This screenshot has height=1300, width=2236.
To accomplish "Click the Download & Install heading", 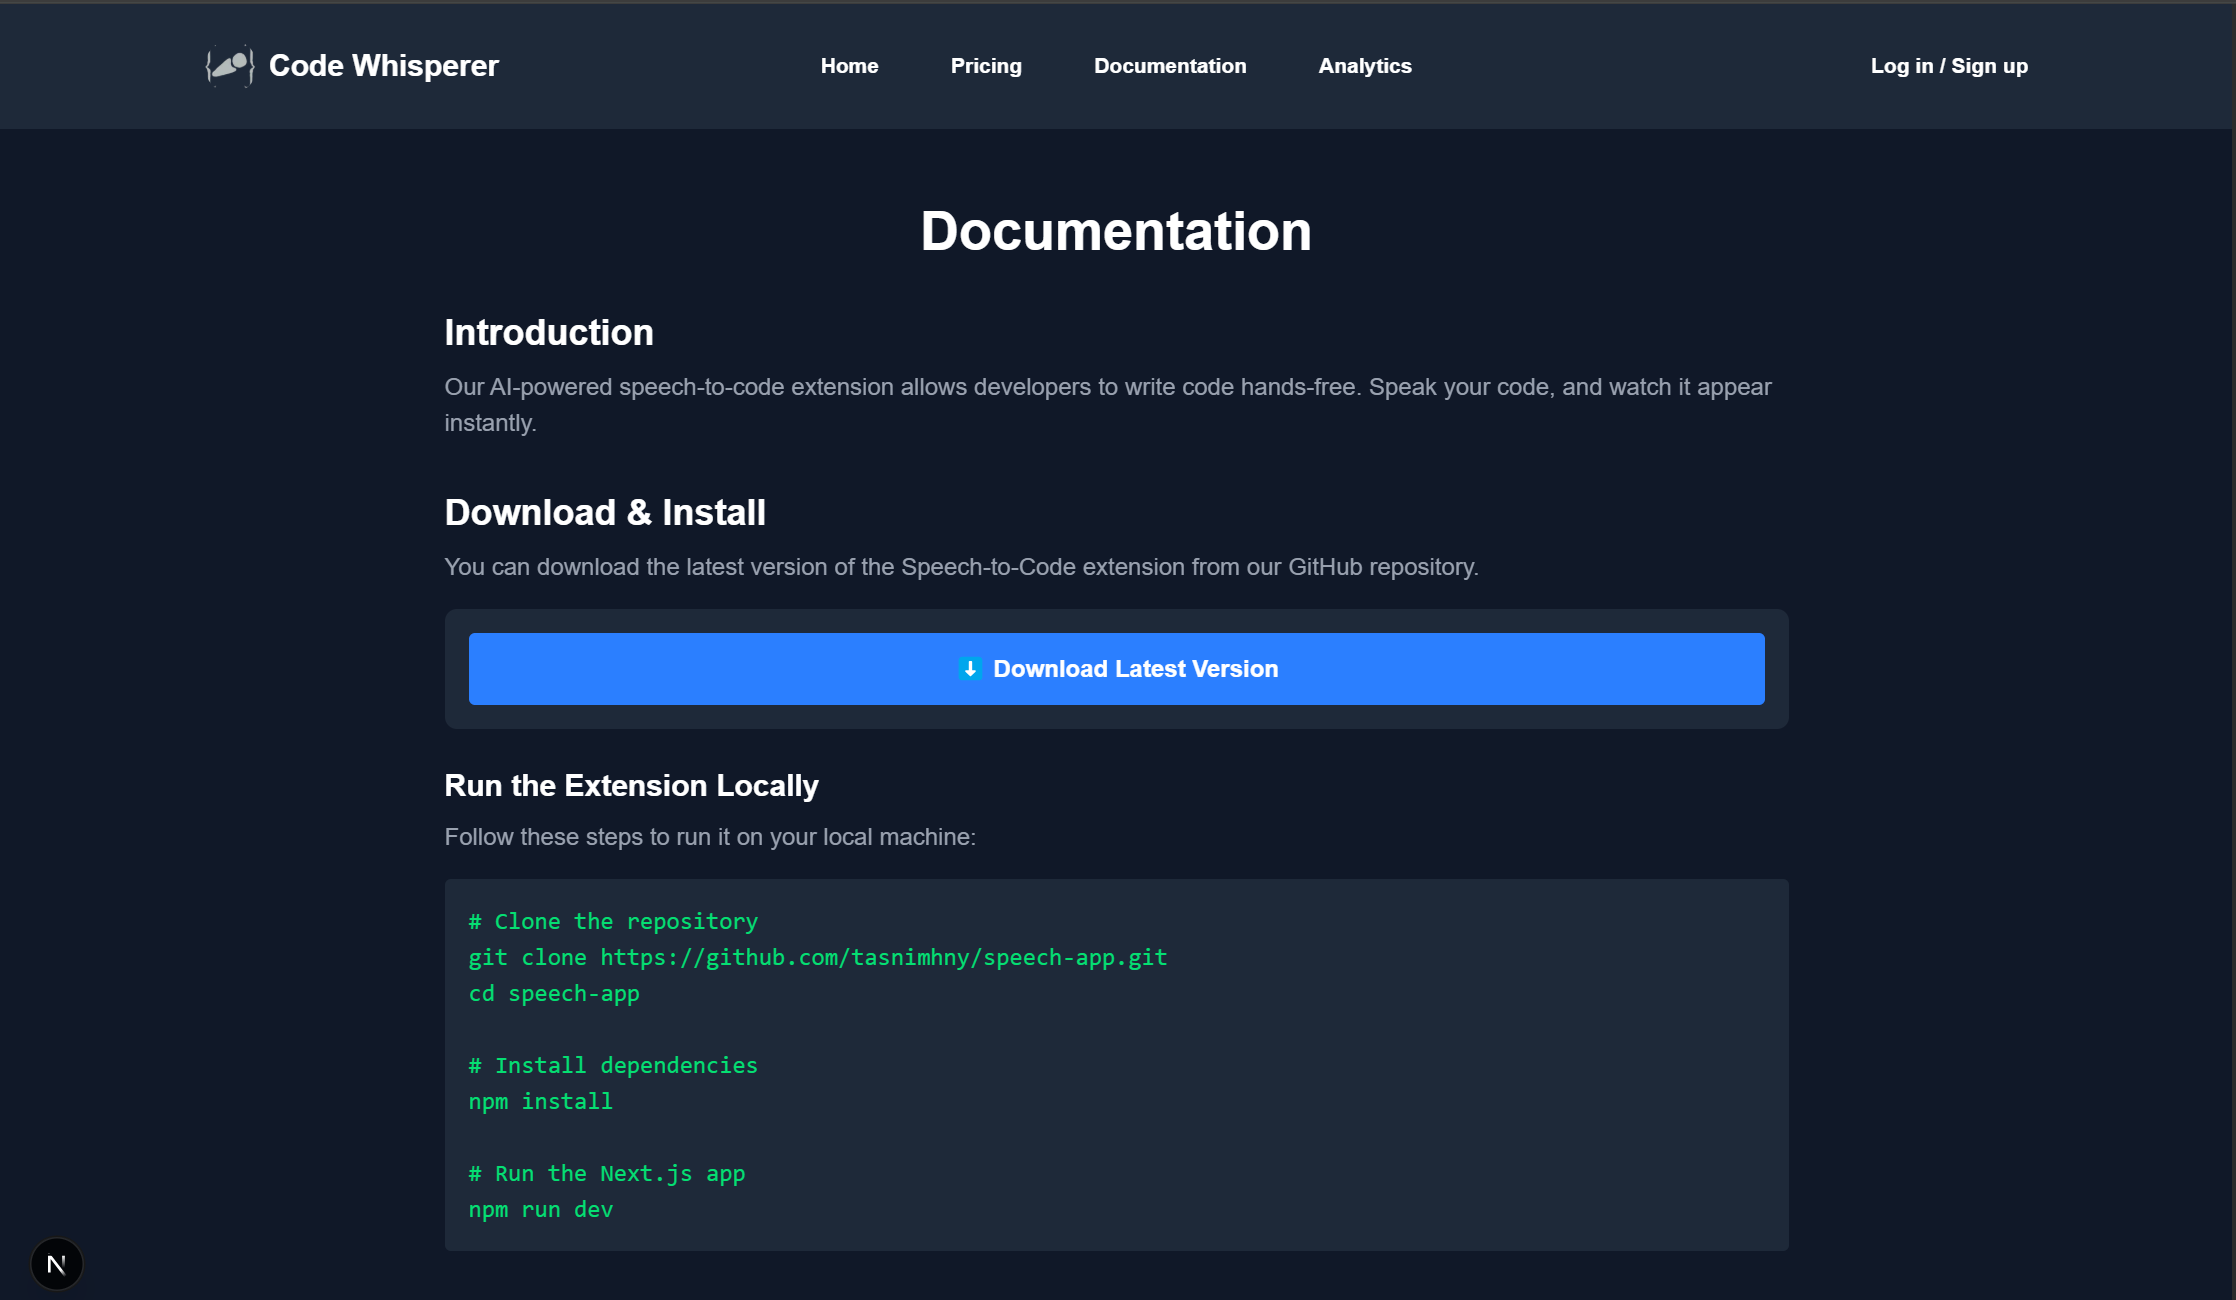I will tap(605, 513).
